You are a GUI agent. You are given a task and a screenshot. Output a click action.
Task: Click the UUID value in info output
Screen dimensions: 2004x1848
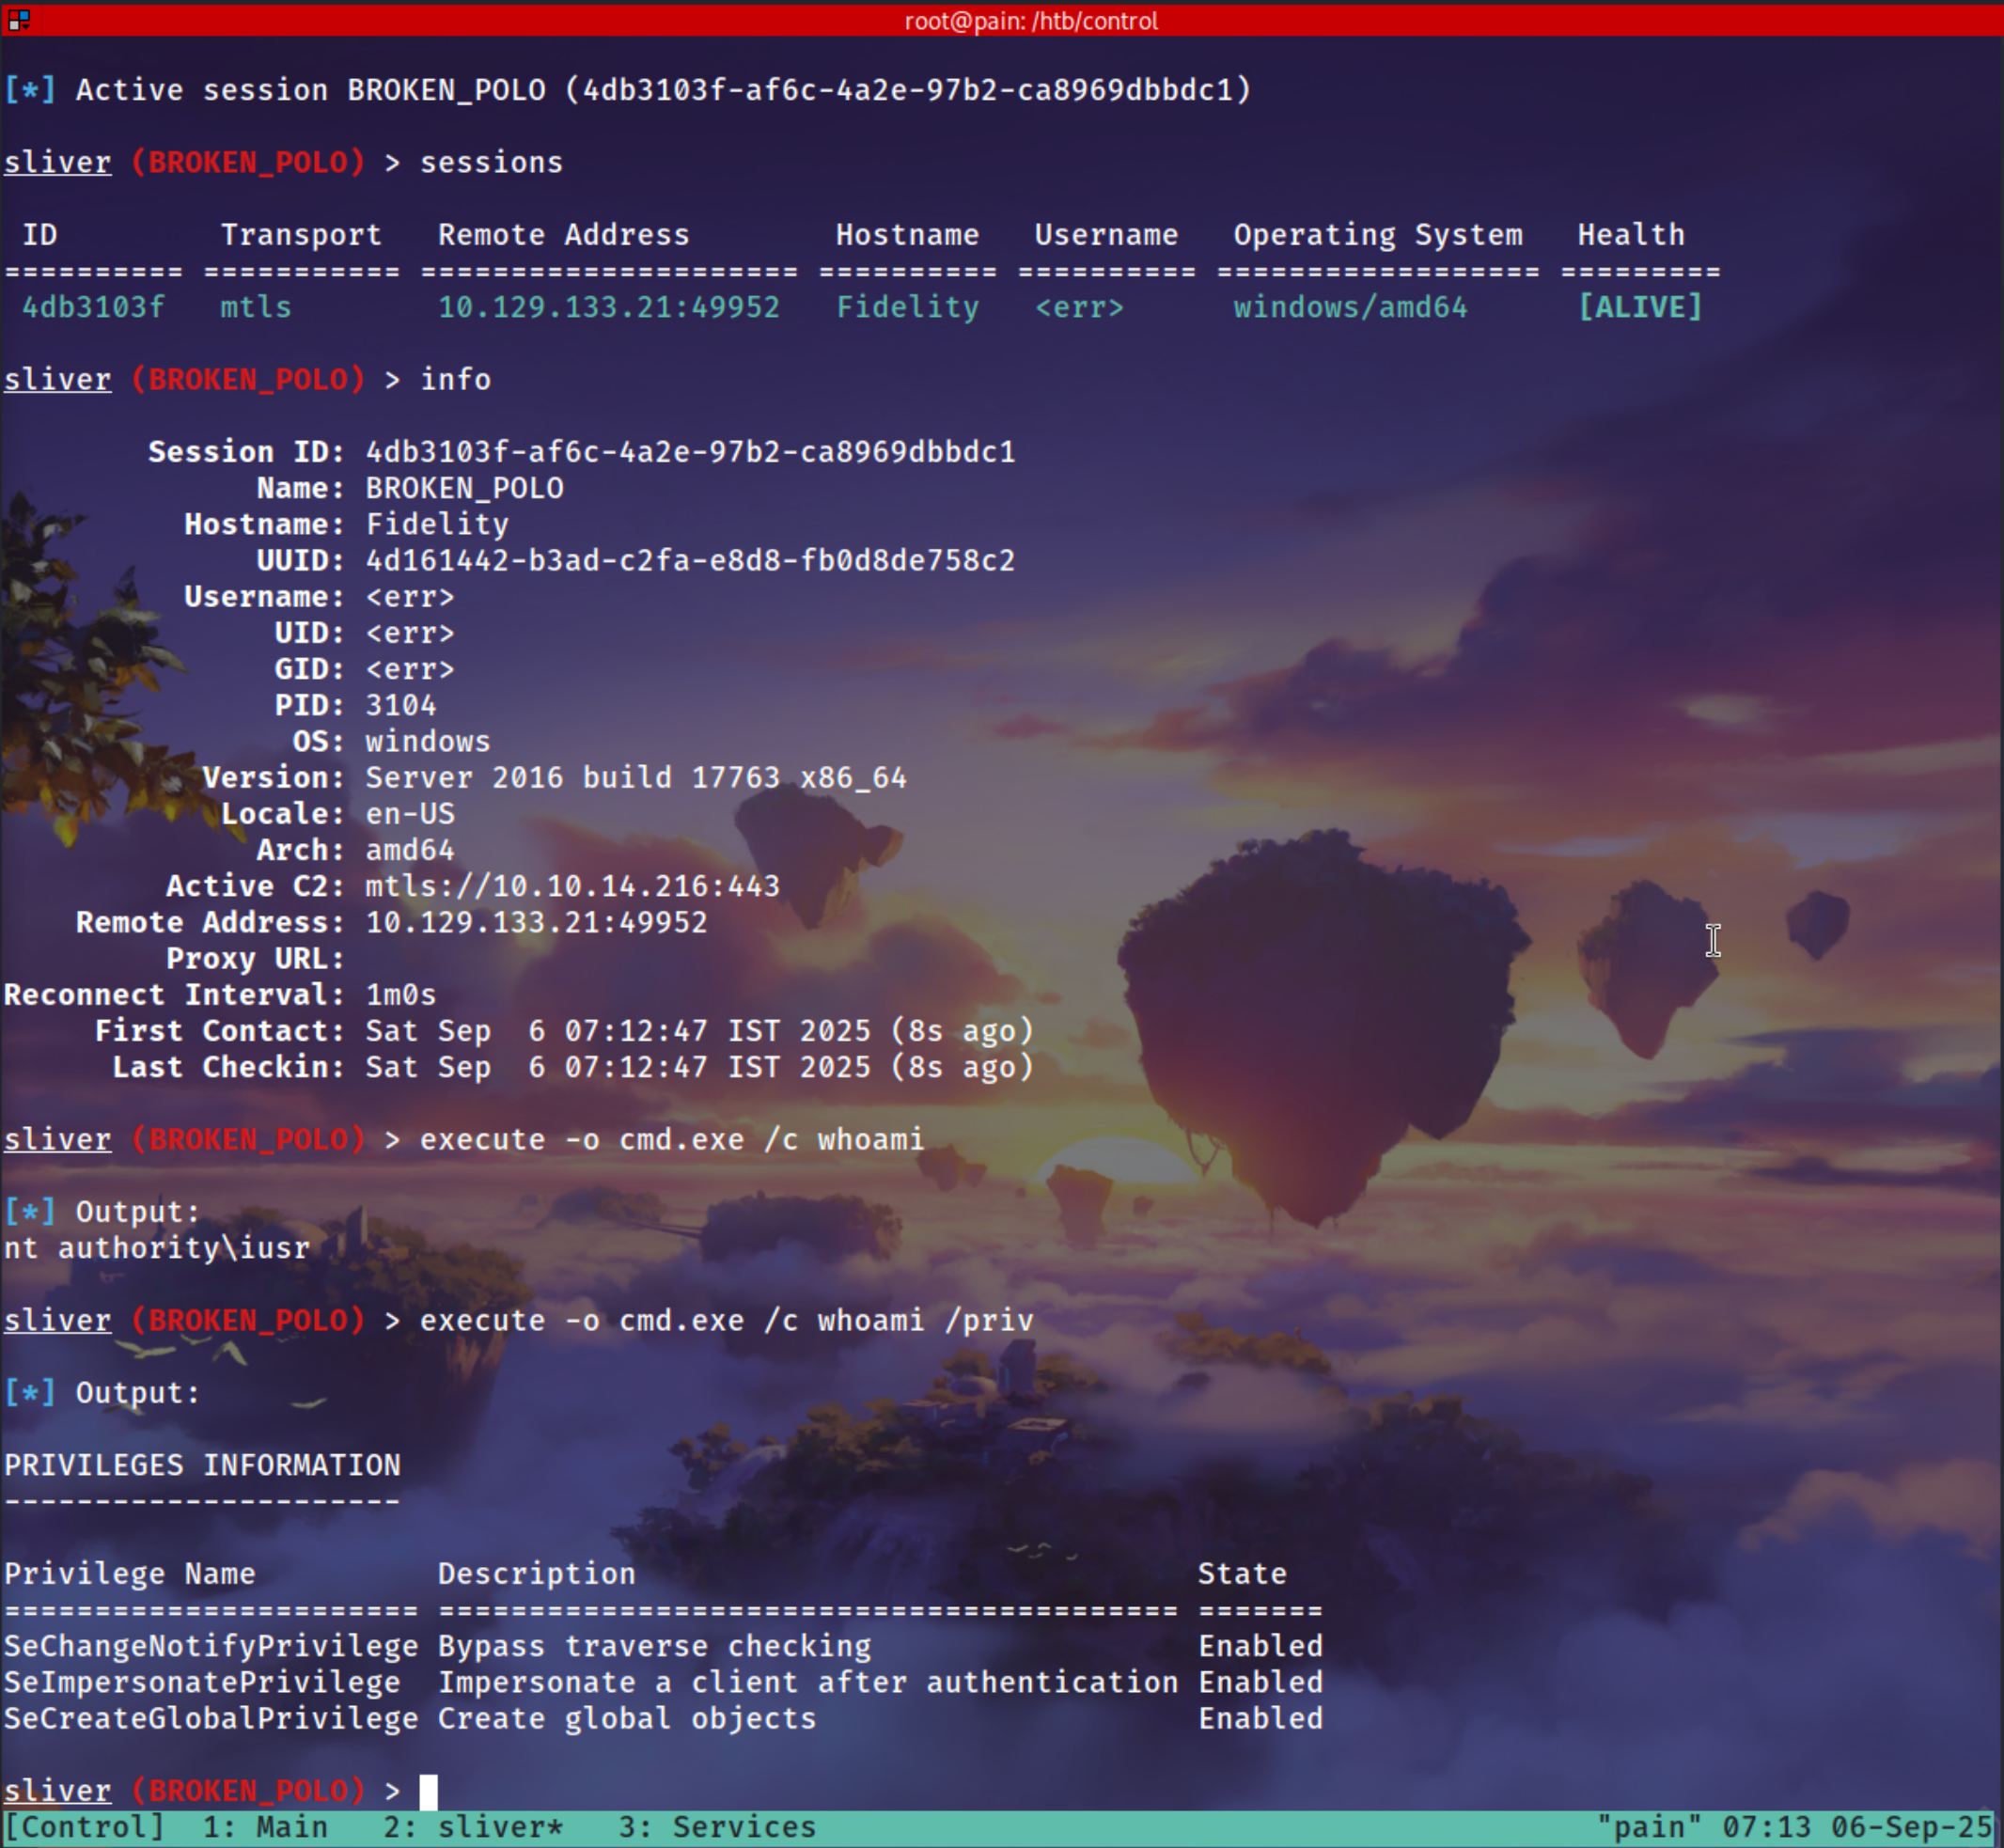(x=690, y=560)
